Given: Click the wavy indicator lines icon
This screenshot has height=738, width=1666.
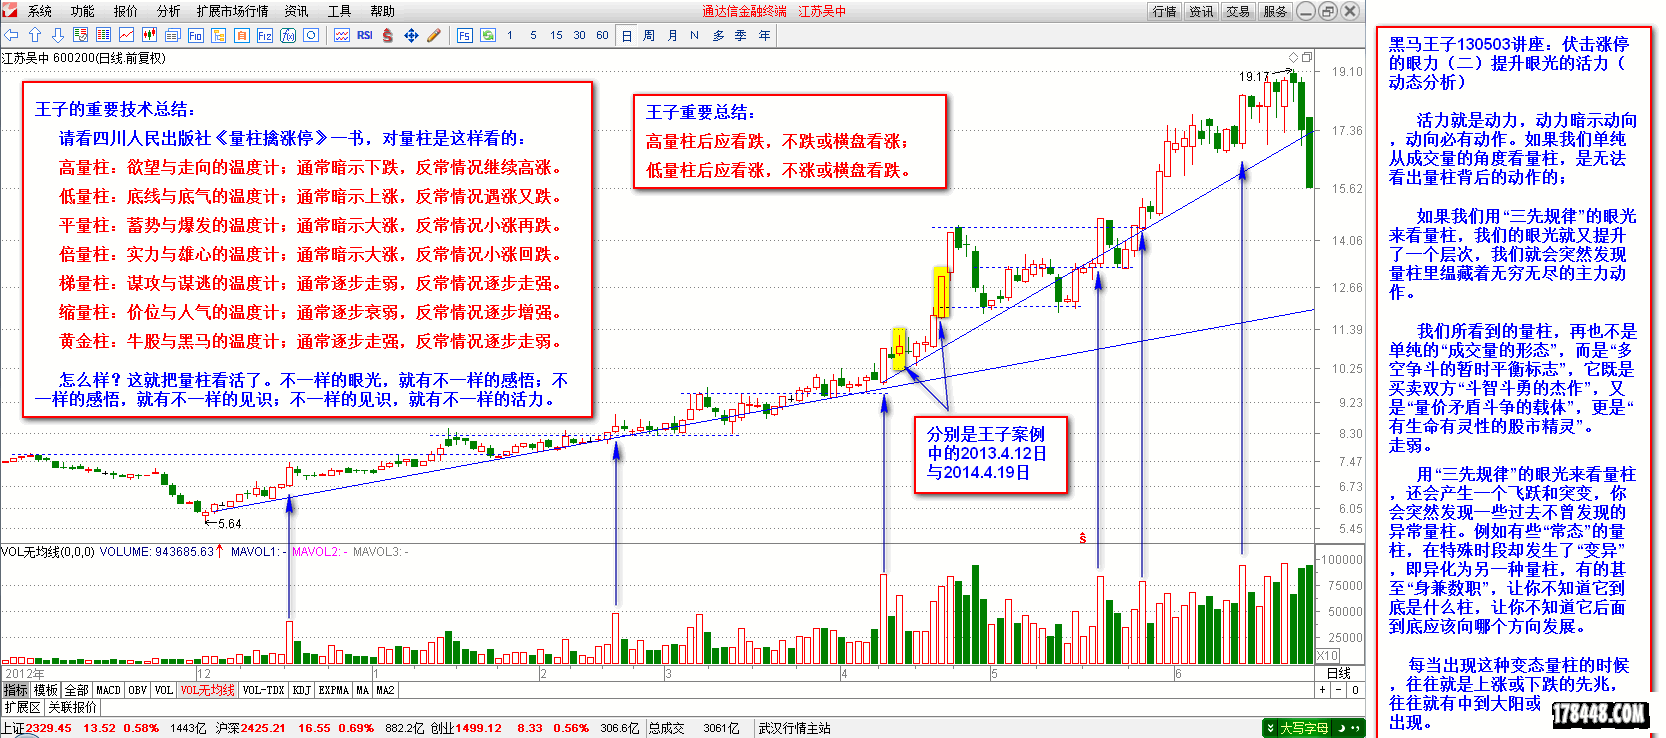Looking at the screenshot, I should coord(342,35).
